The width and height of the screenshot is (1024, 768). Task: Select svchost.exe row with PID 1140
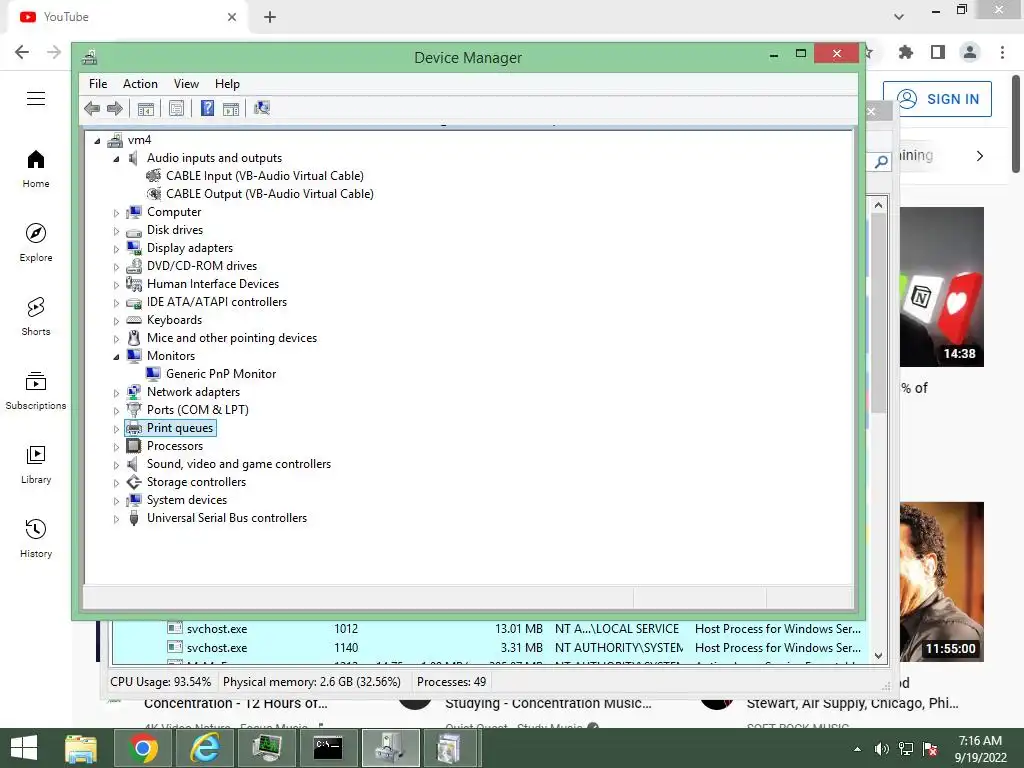pyautogui.click(x=487, y=648)
